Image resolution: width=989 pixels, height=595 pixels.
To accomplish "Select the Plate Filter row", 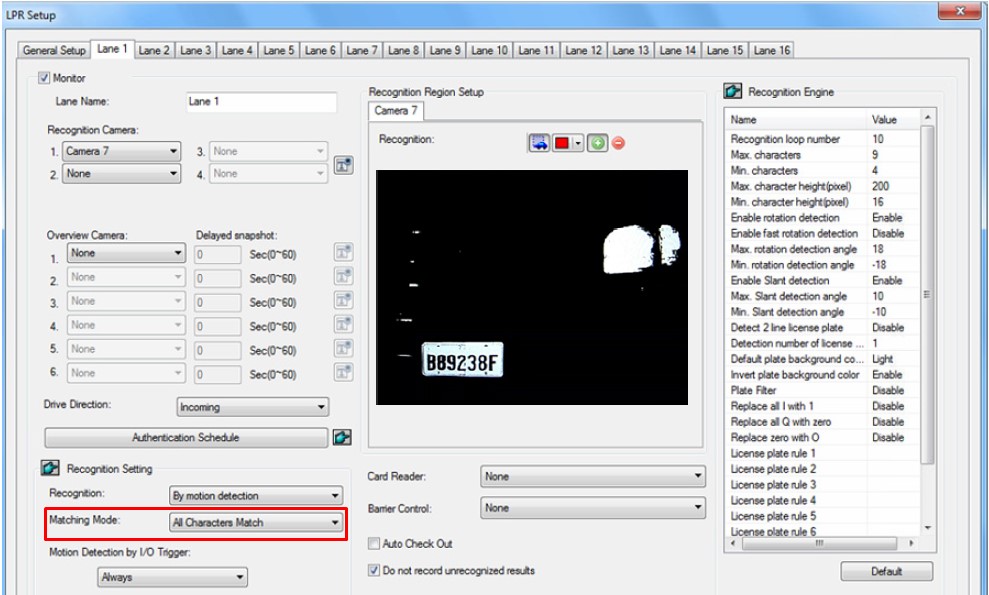I will (824, 390).
